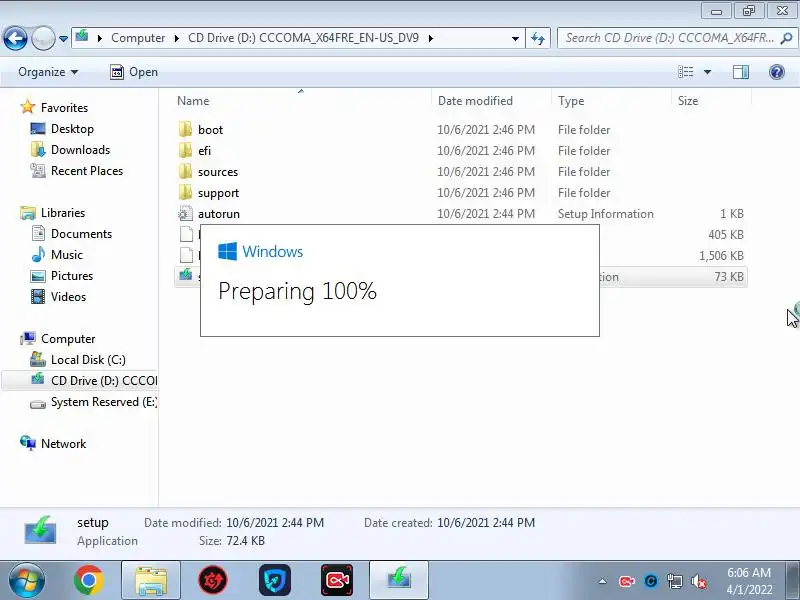The image size is (800, 600).
Task: Click the Forward navigation arrow
Action: (x=43, y=38)
